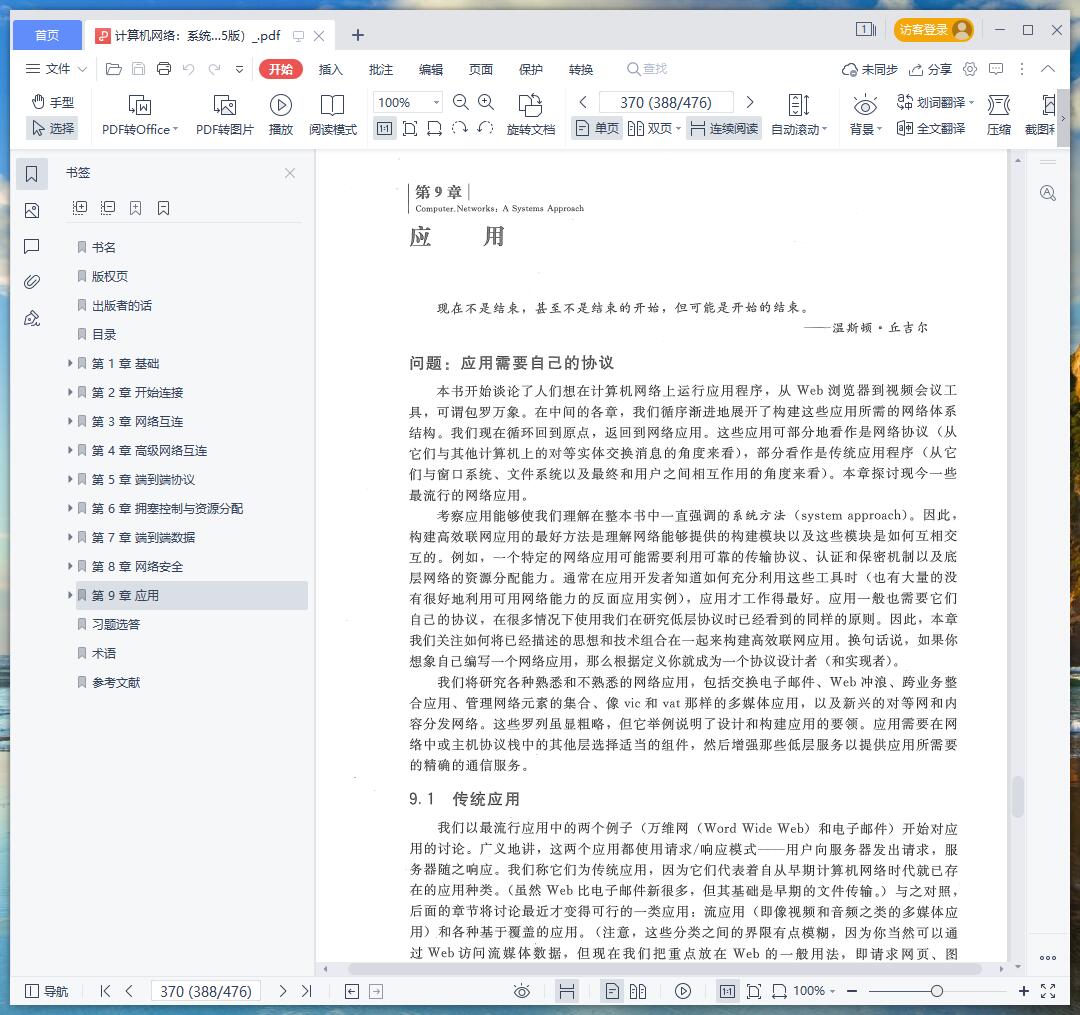
Task: Open the 转换 ribbon tab
Action: [x=581, y=69]
